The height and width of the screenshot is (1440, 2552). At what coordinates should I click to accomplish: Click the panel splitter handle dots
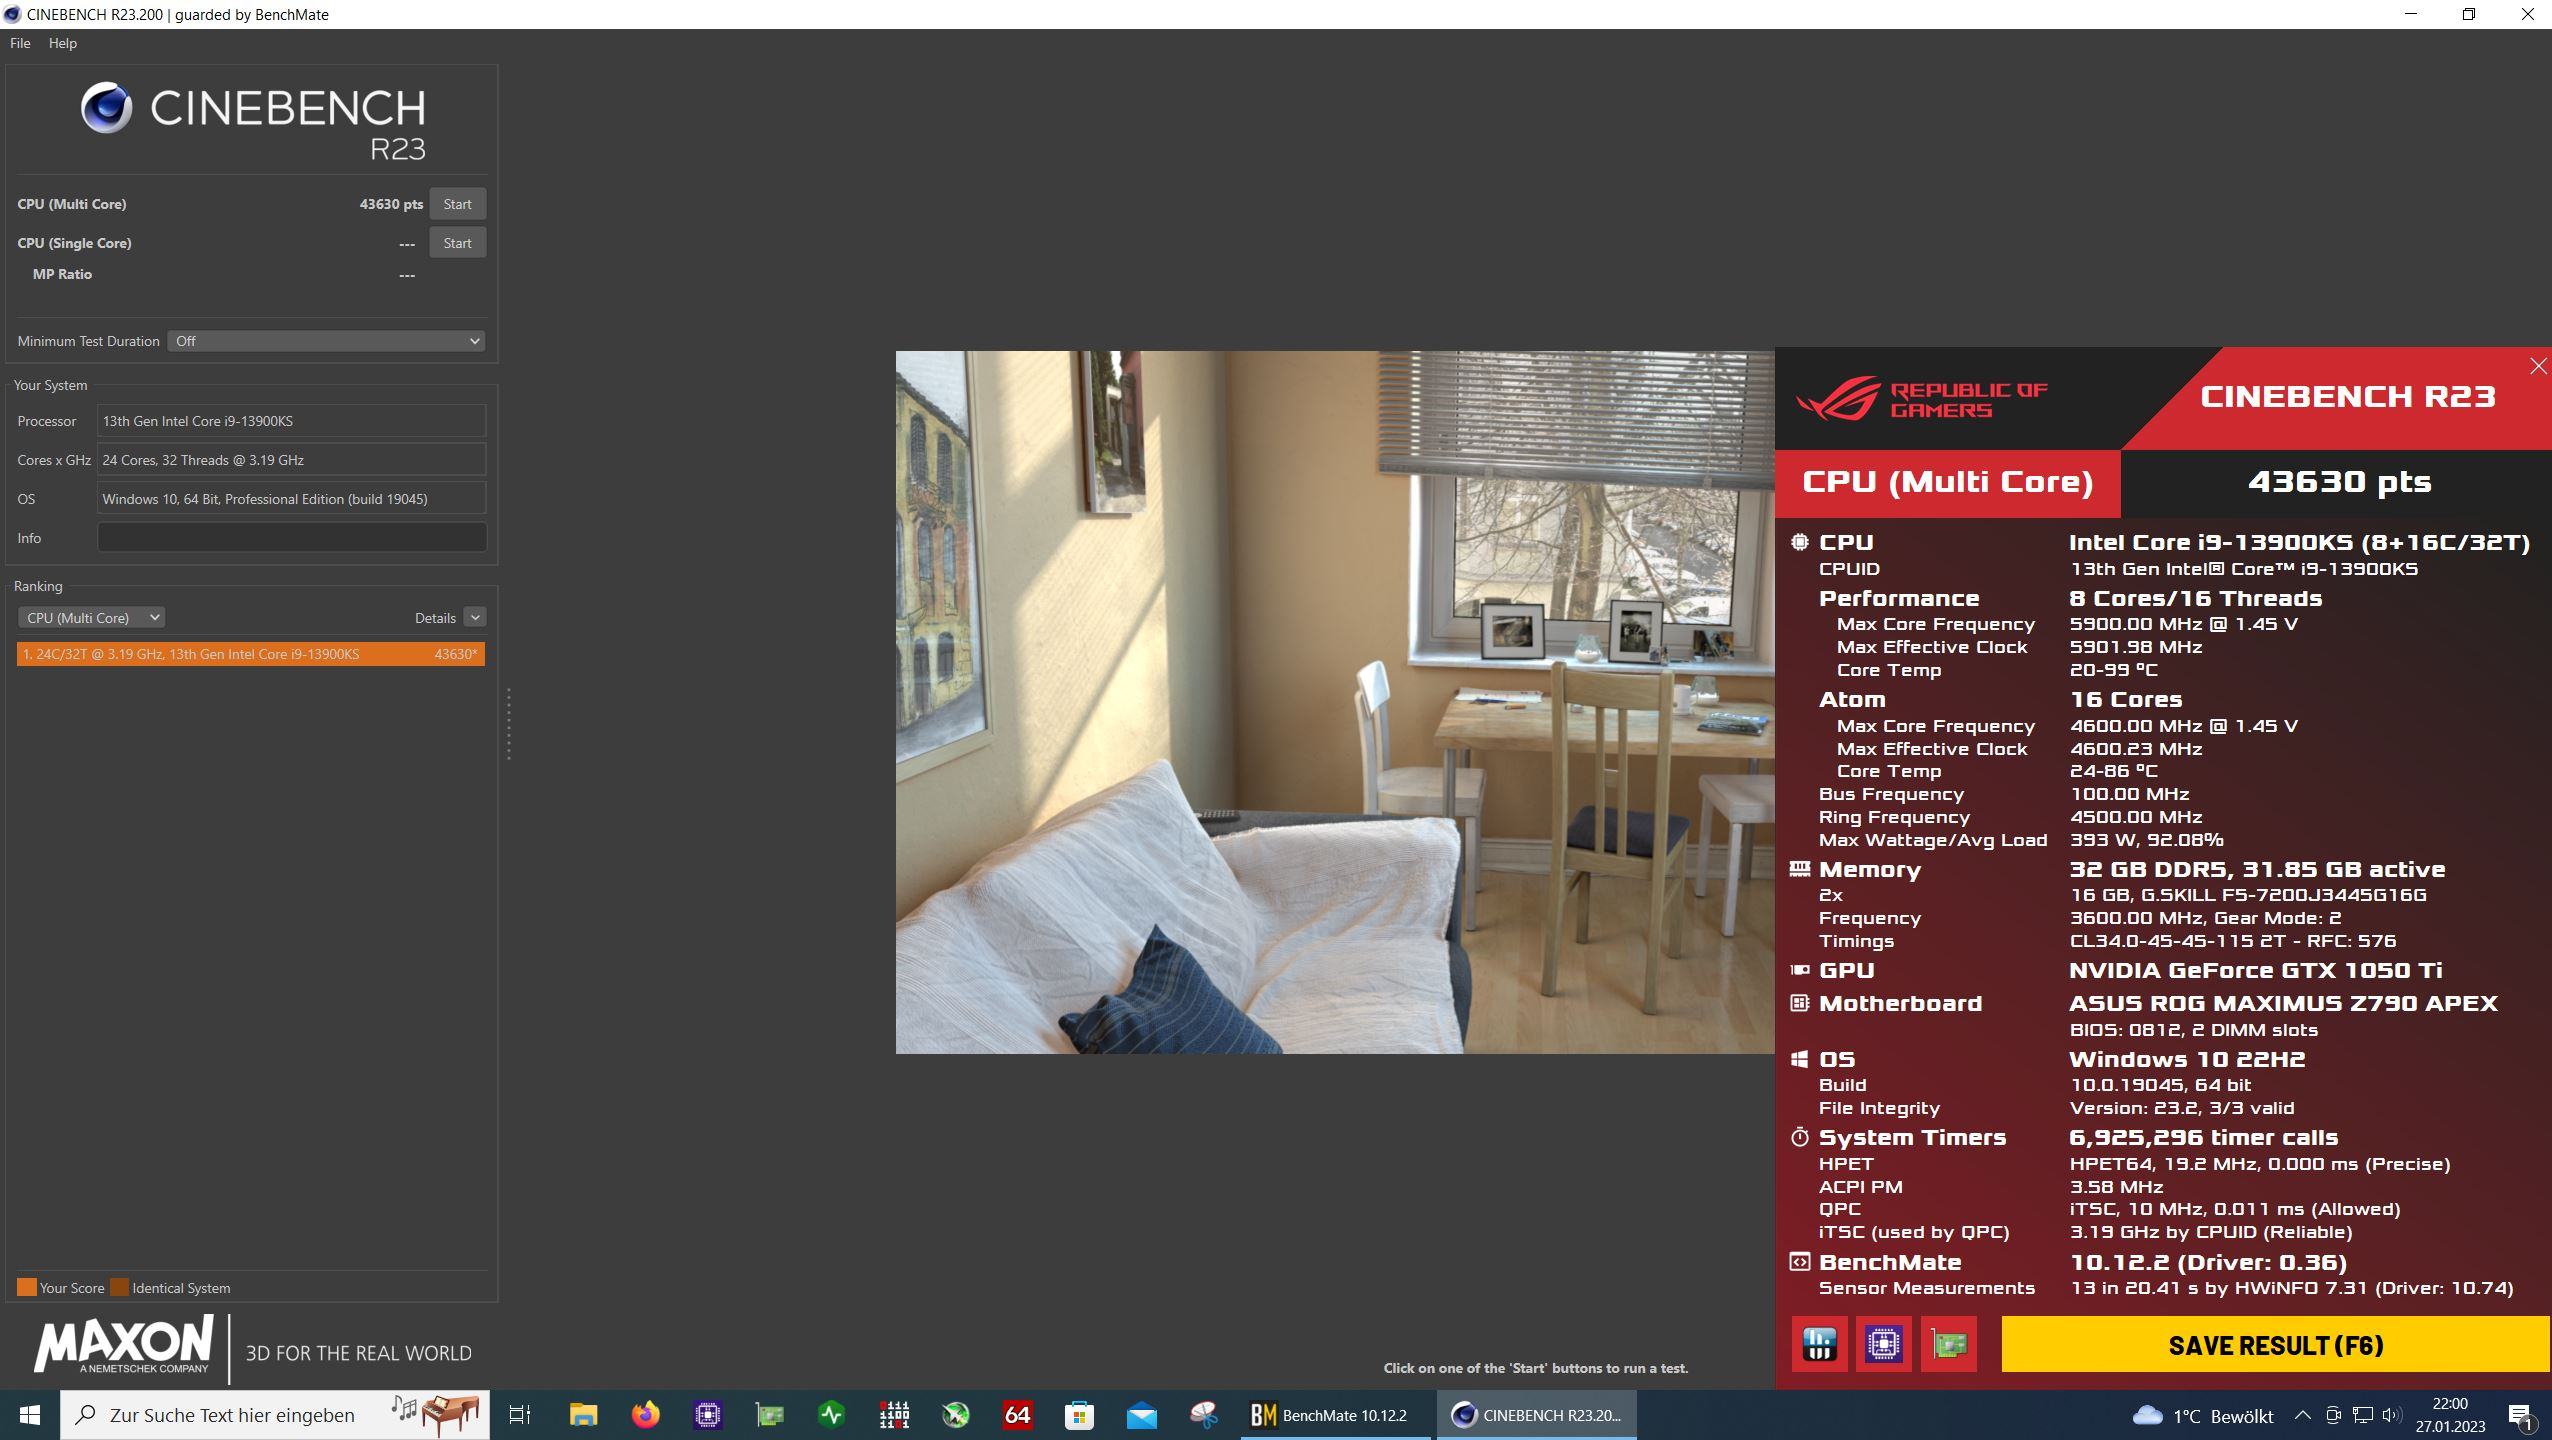pos(509,723)
